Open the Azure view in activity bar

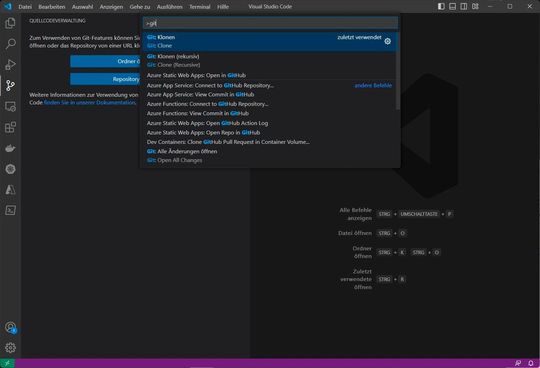[x=10, y=189]
